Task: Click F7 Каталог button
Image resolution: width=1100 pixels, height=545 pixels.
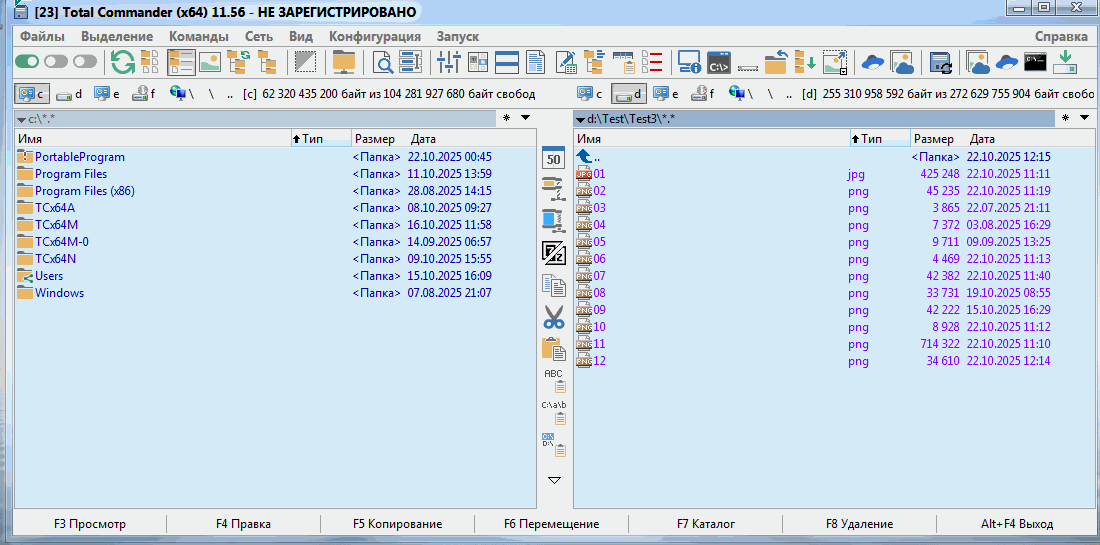Action: click(x=706, y=524)
